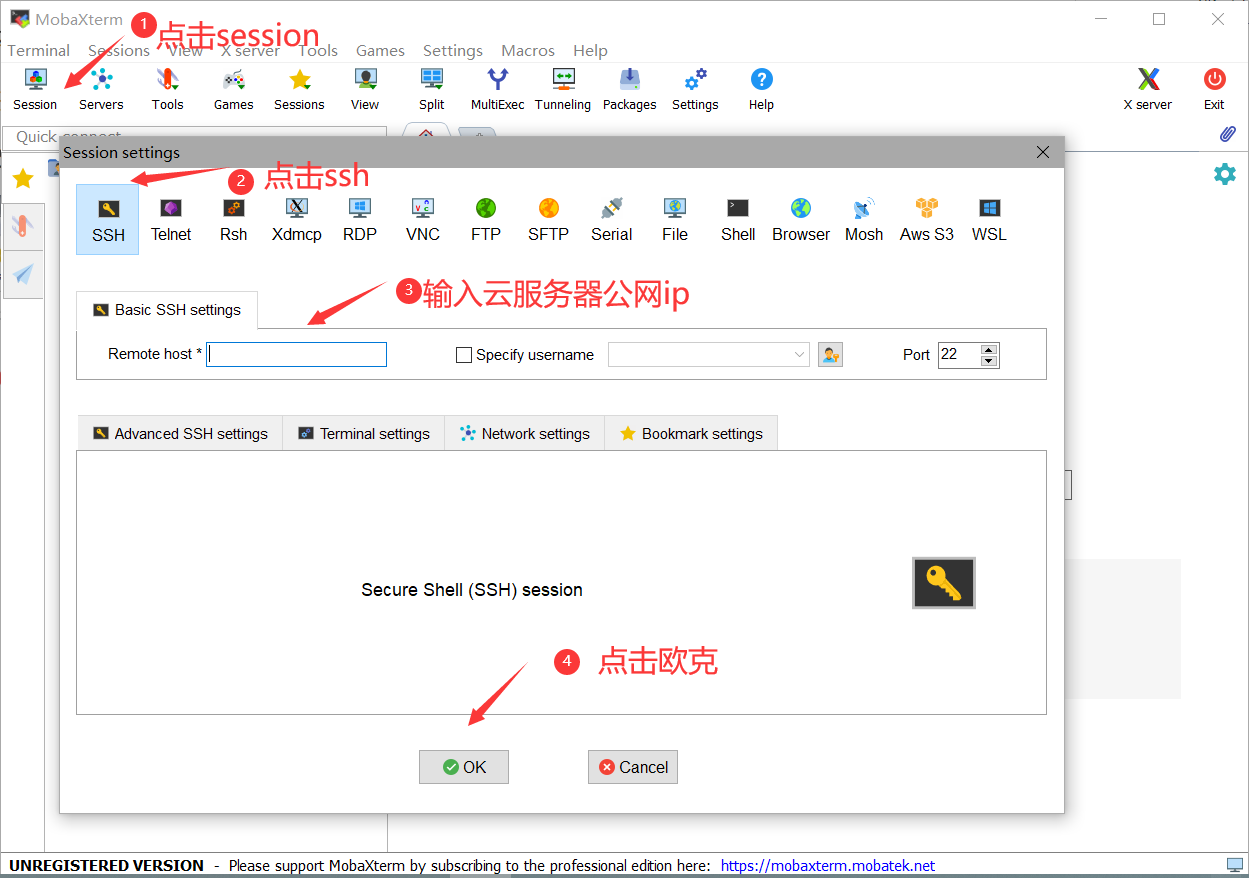Open the View toolbar icon
The width and height of the screenshot is (1249, 878).
[365, 89]
